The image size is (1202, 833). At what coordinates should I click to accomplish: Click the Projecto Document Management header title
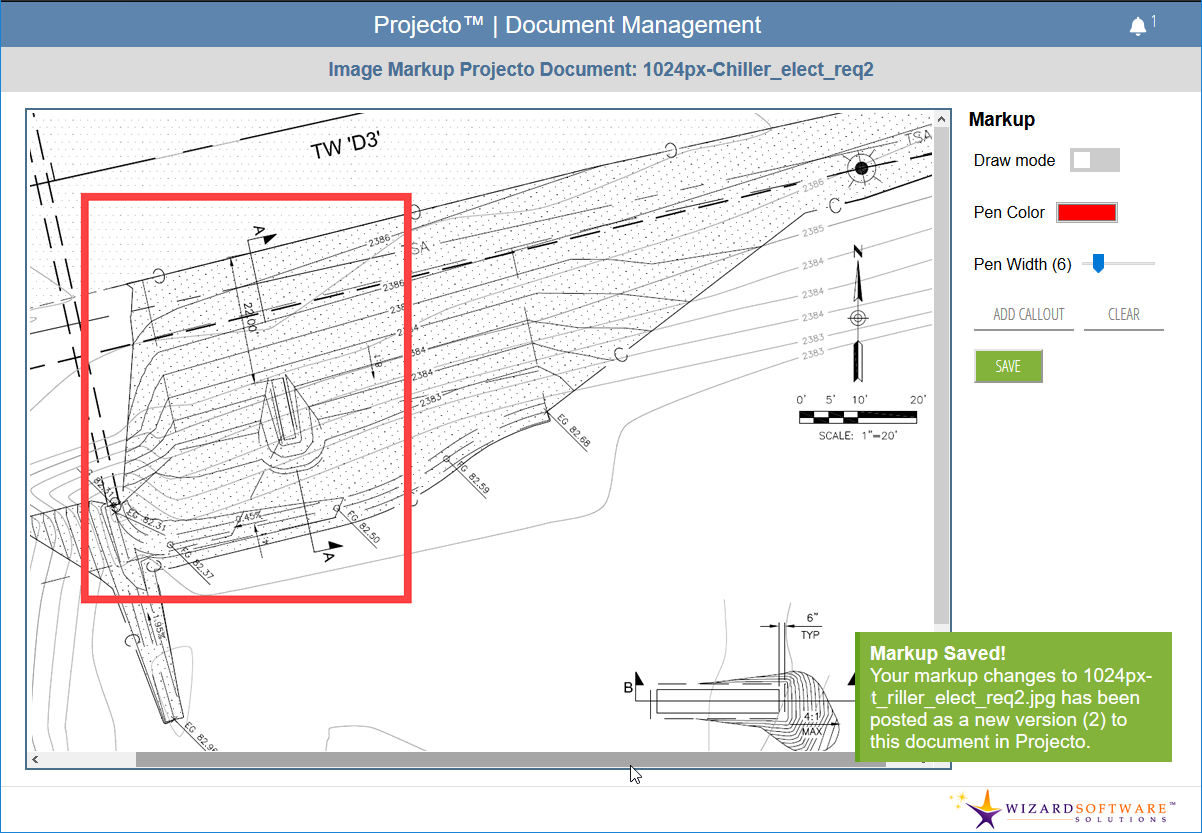(567, 25)
